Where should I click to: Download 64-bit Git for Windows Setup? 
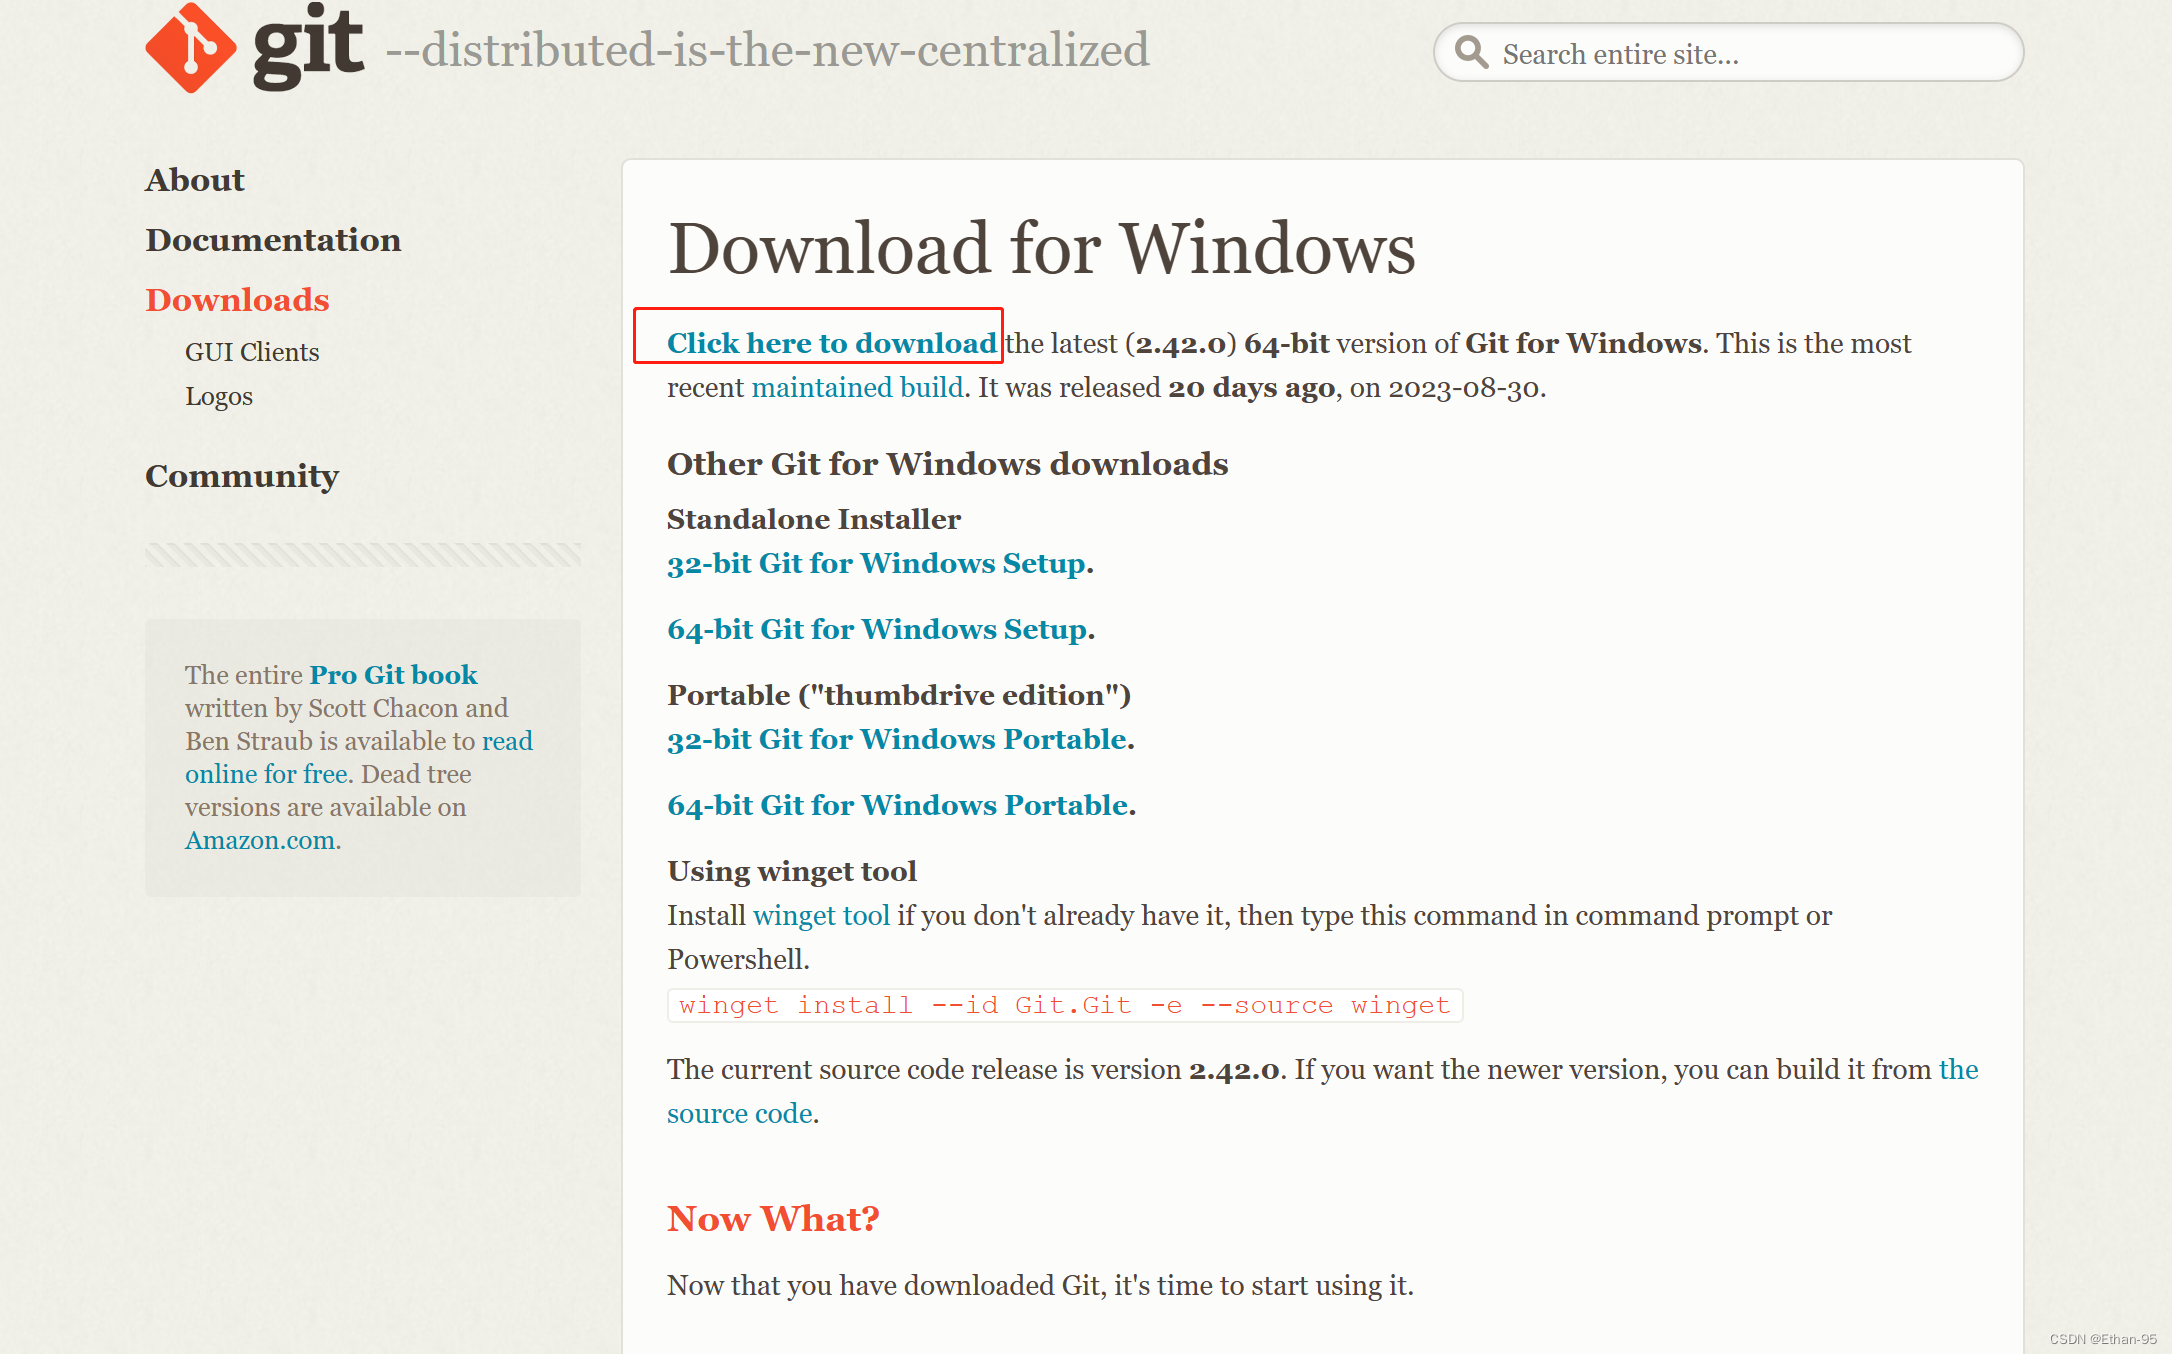[x=877, y=629]
